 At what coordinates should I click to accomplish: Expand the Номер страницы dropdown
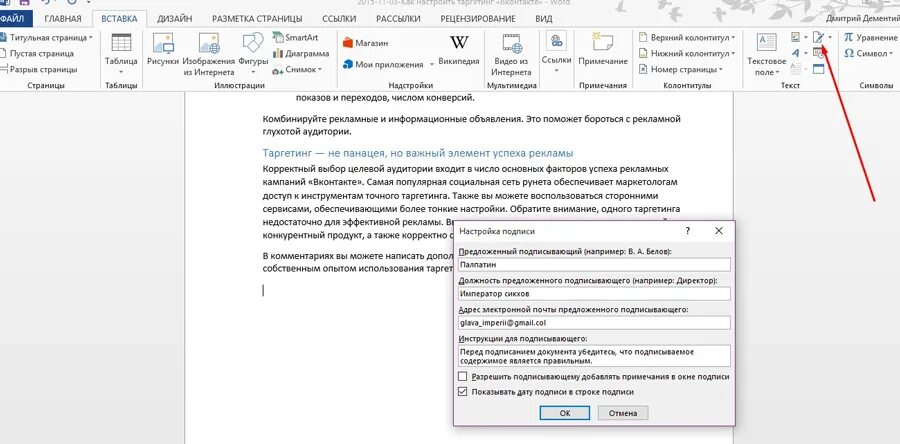point(721,69)
